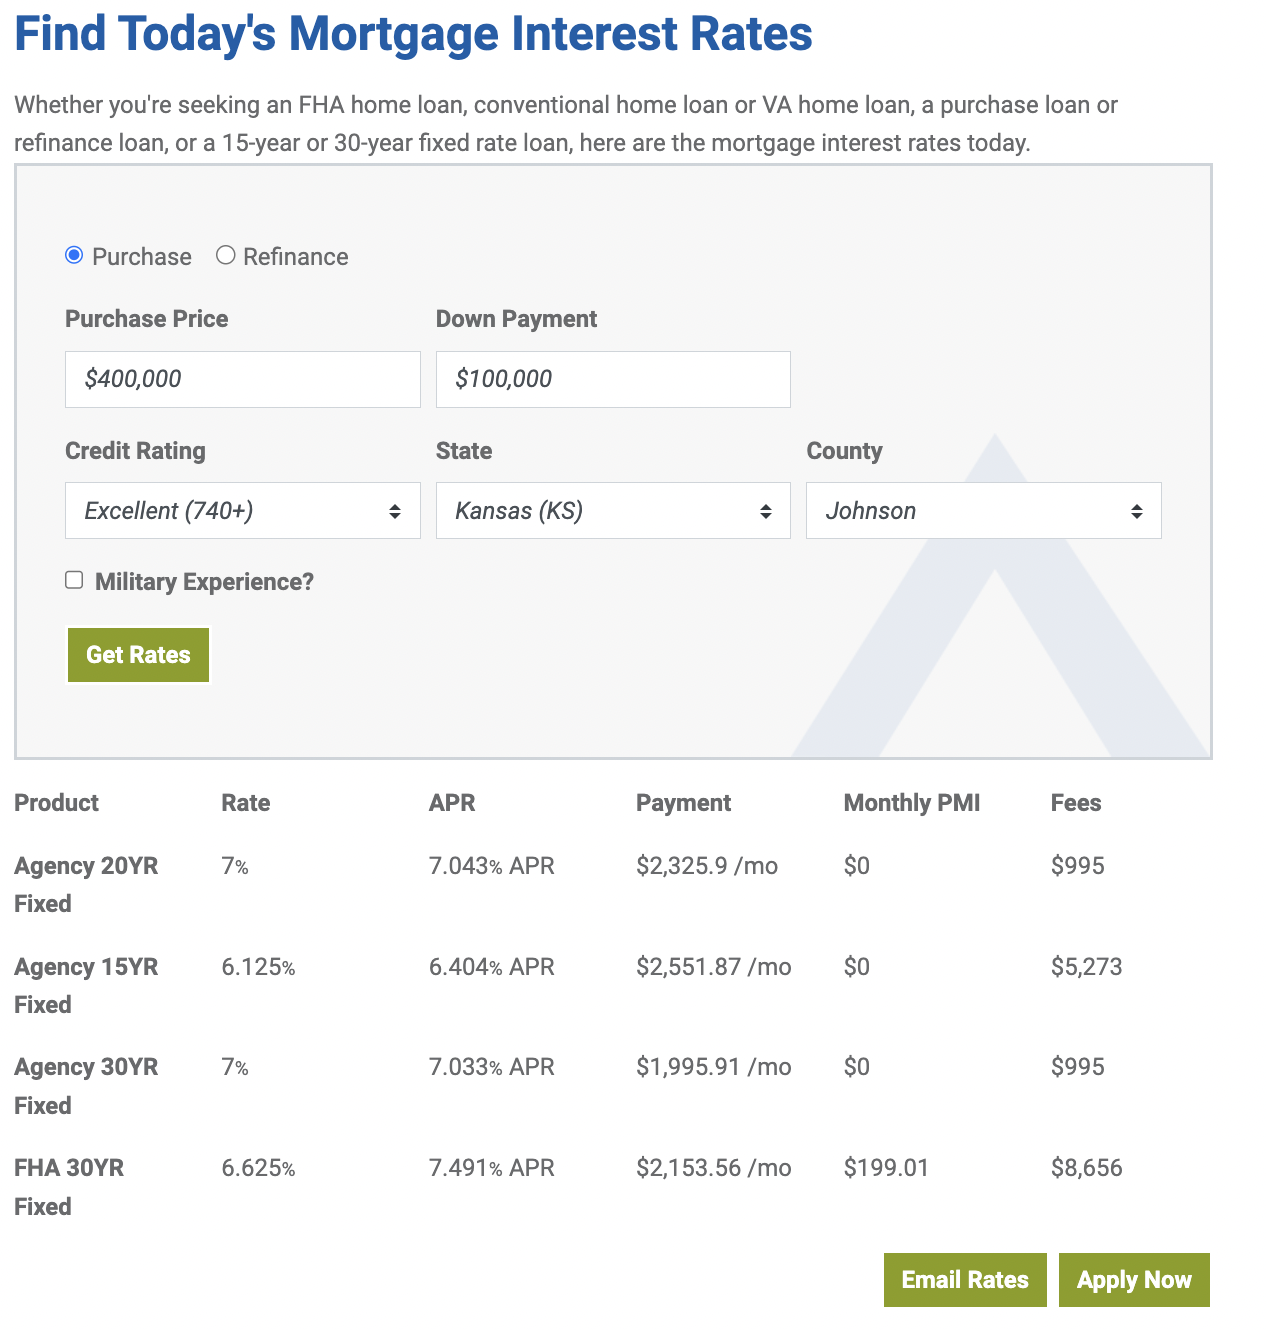Click the Rate column header
This screenshot has height=1330, width=1266.
(x=245, y=803)
